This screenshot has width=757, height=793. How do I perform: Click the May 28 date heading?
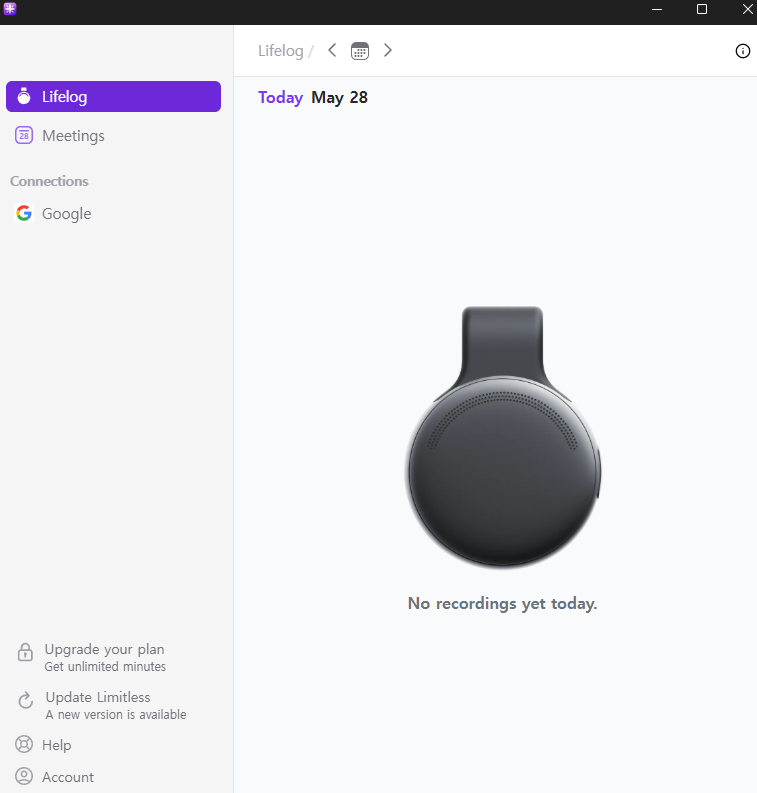click(x=339, y=97)
